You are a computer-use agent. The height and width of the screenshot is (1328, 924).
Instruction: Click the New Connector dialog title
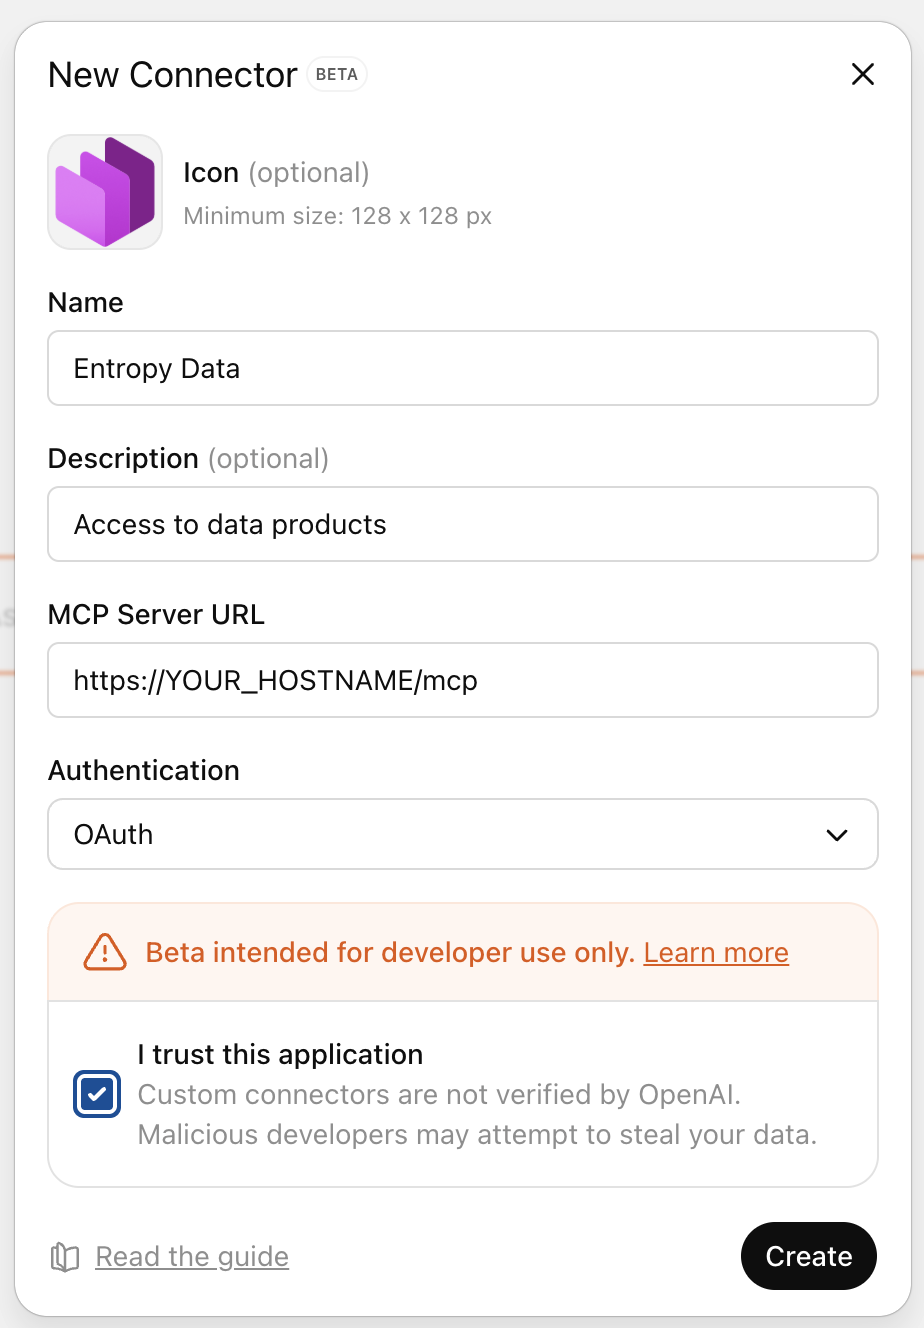tap(171, 74)
